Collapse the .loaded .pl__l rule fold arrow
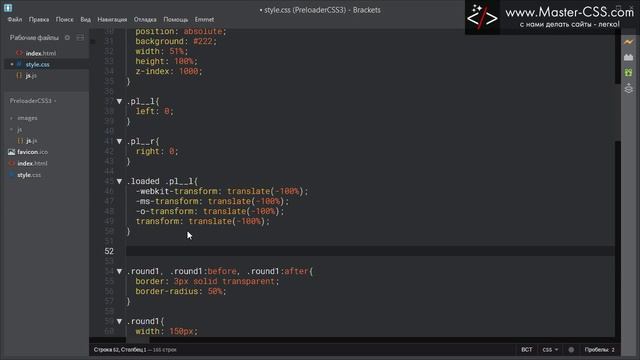 119,181
